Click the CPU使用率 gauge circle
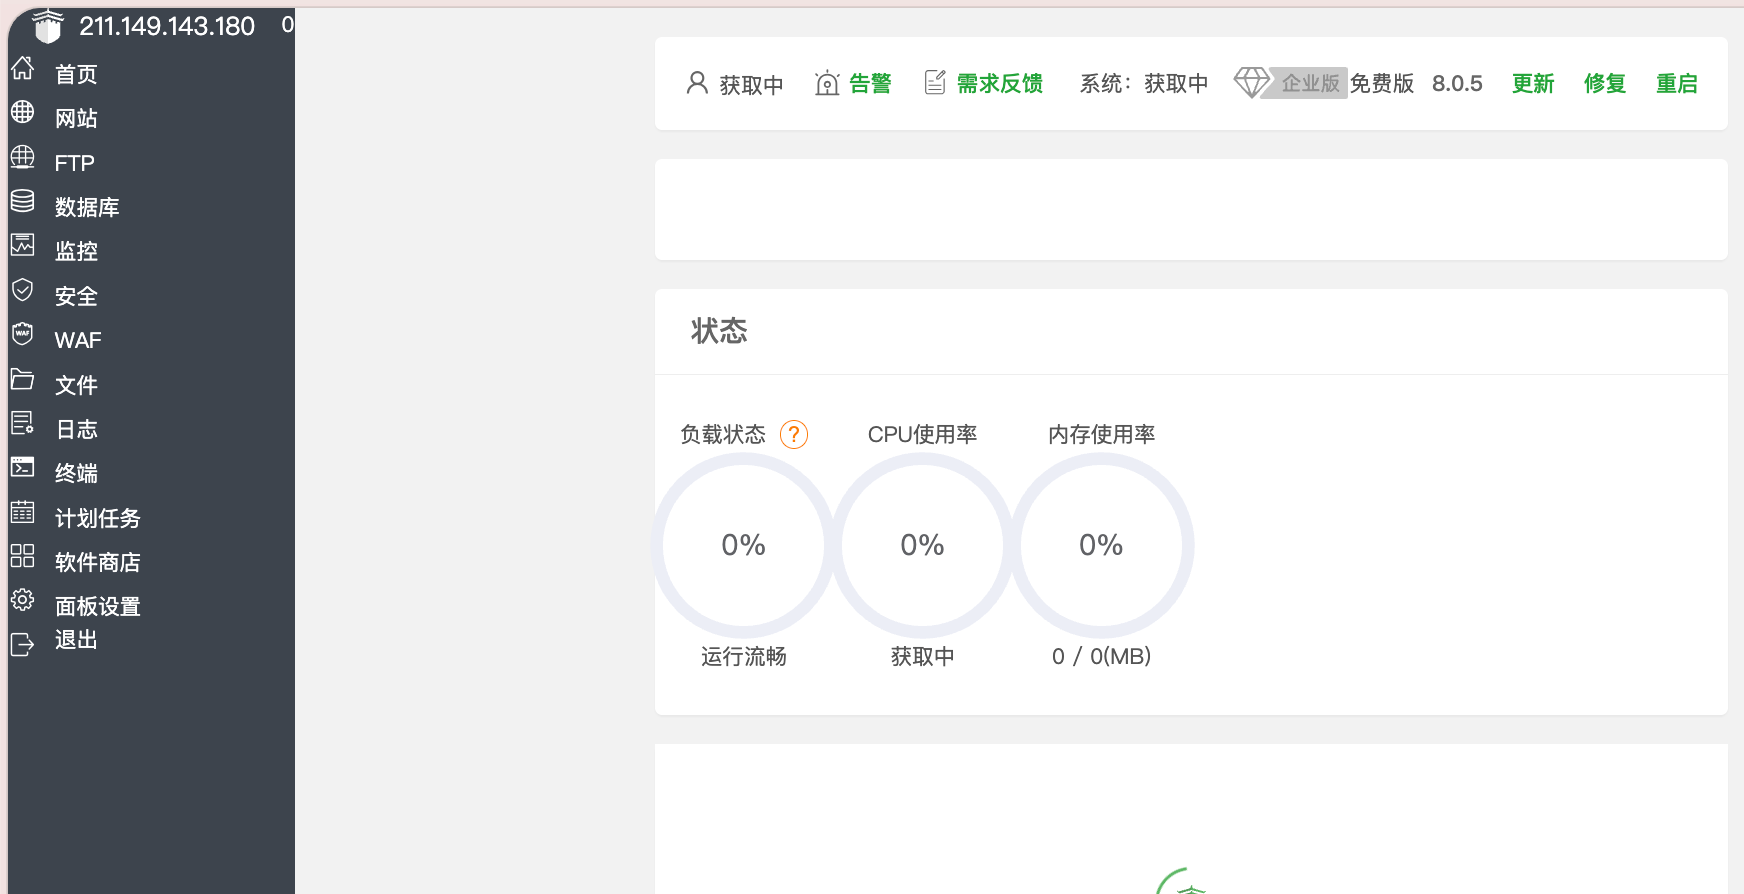 (922, 545)
